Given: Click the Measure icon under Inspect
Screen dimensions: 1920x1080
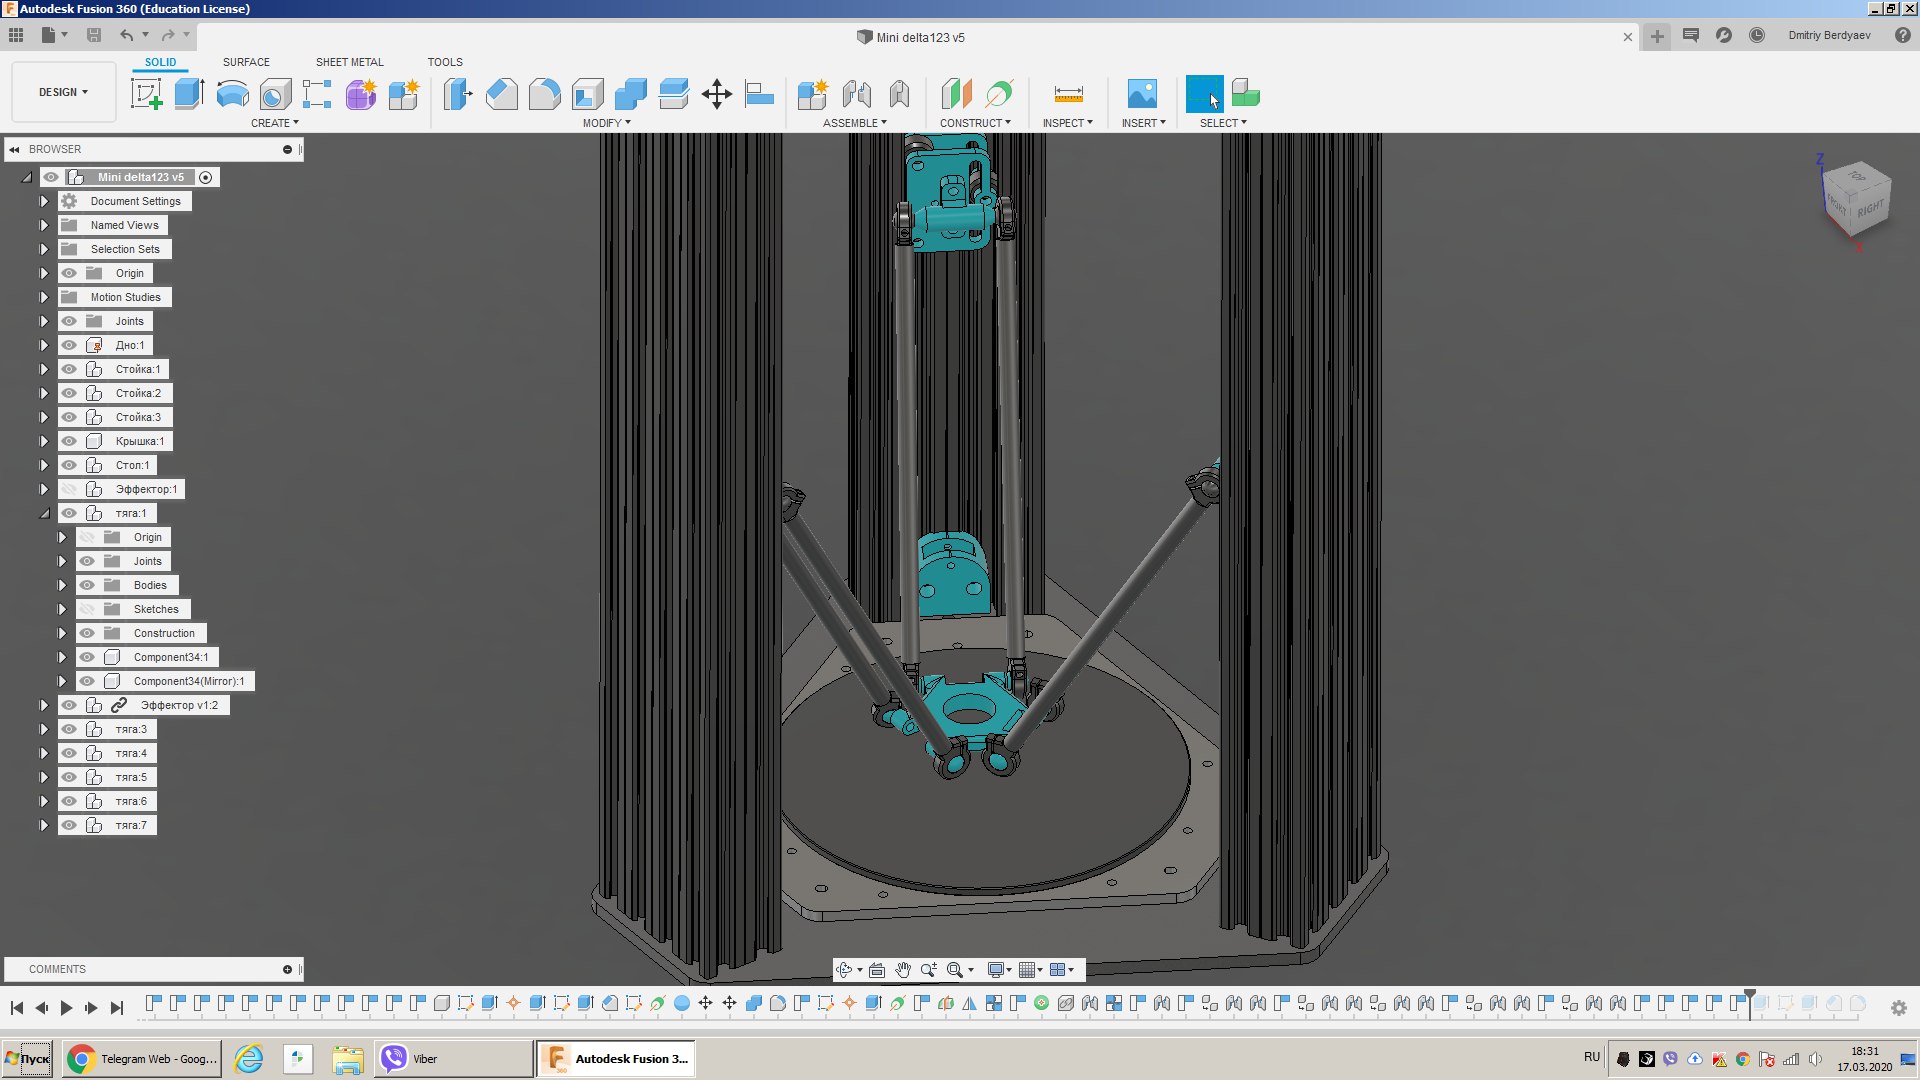Looking at the screenshot, I should pyautogui.click(x=1068, y=95).
